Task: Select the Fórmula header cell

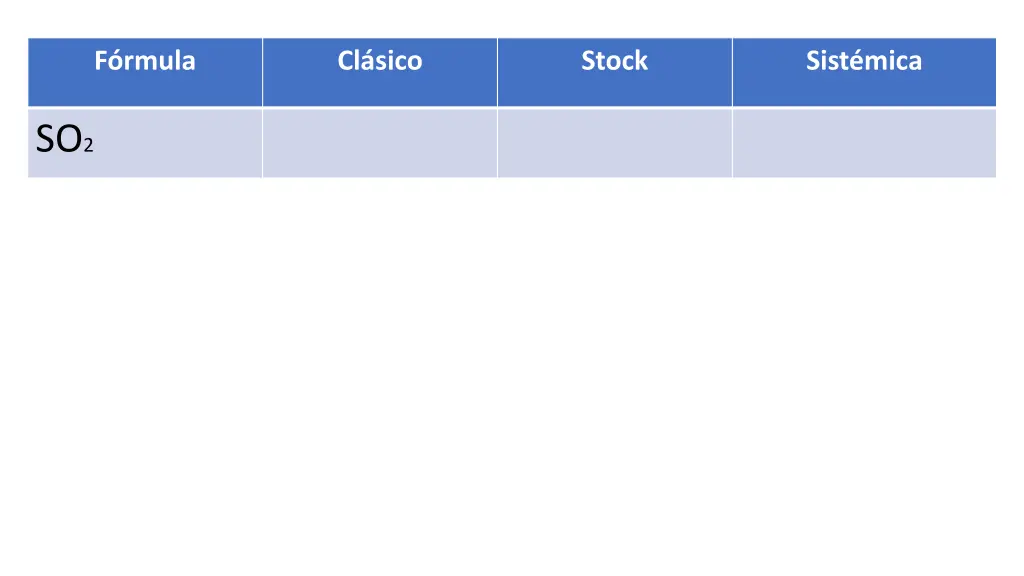Action: coord(145,72)
